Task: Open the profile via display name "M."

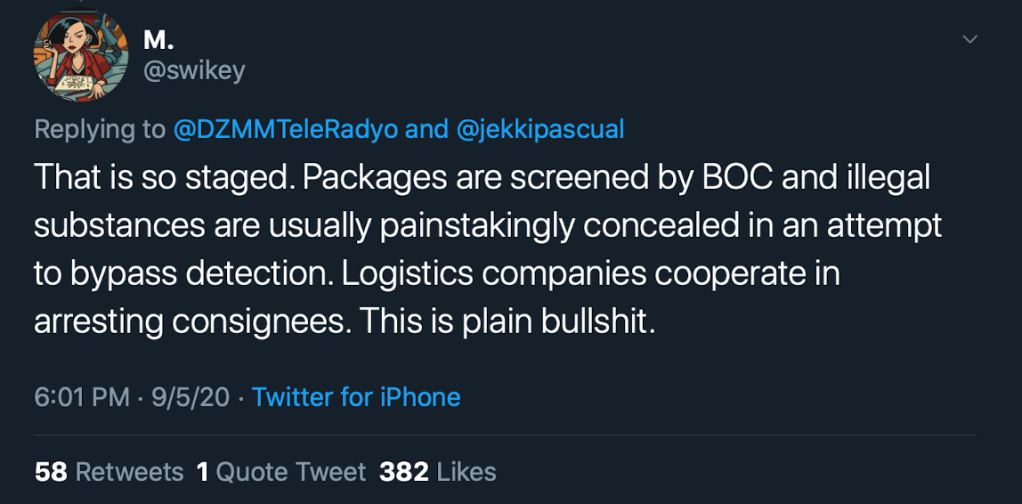Action: [x=158, y=39]
